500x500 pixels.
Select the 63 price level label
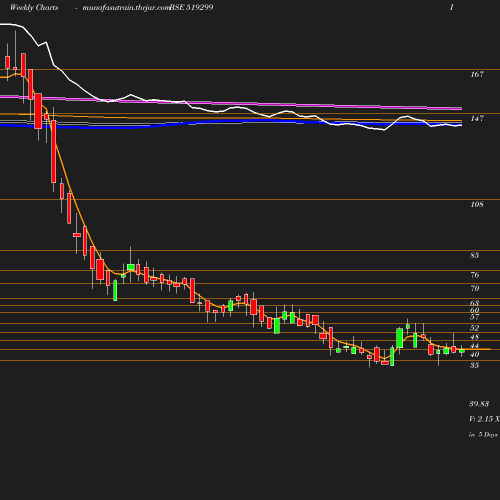[474, 303]
